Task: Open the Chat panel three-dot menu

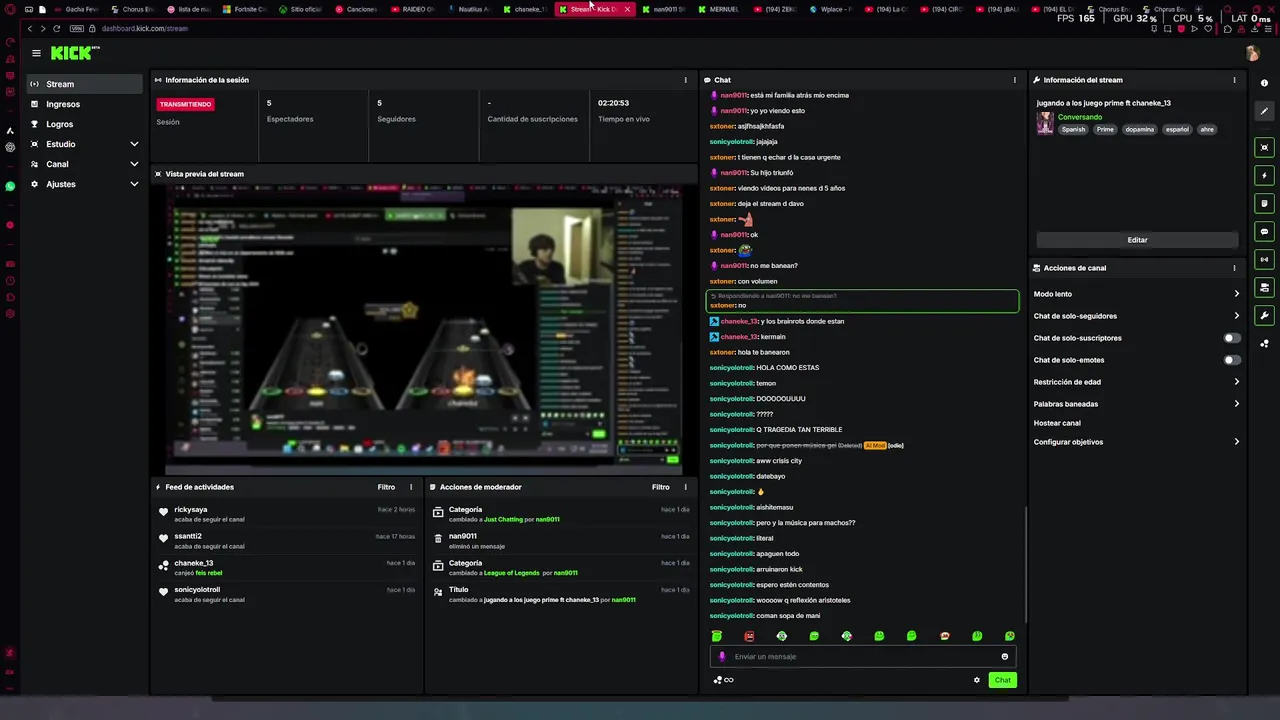Action: (x=1014, y=80)
